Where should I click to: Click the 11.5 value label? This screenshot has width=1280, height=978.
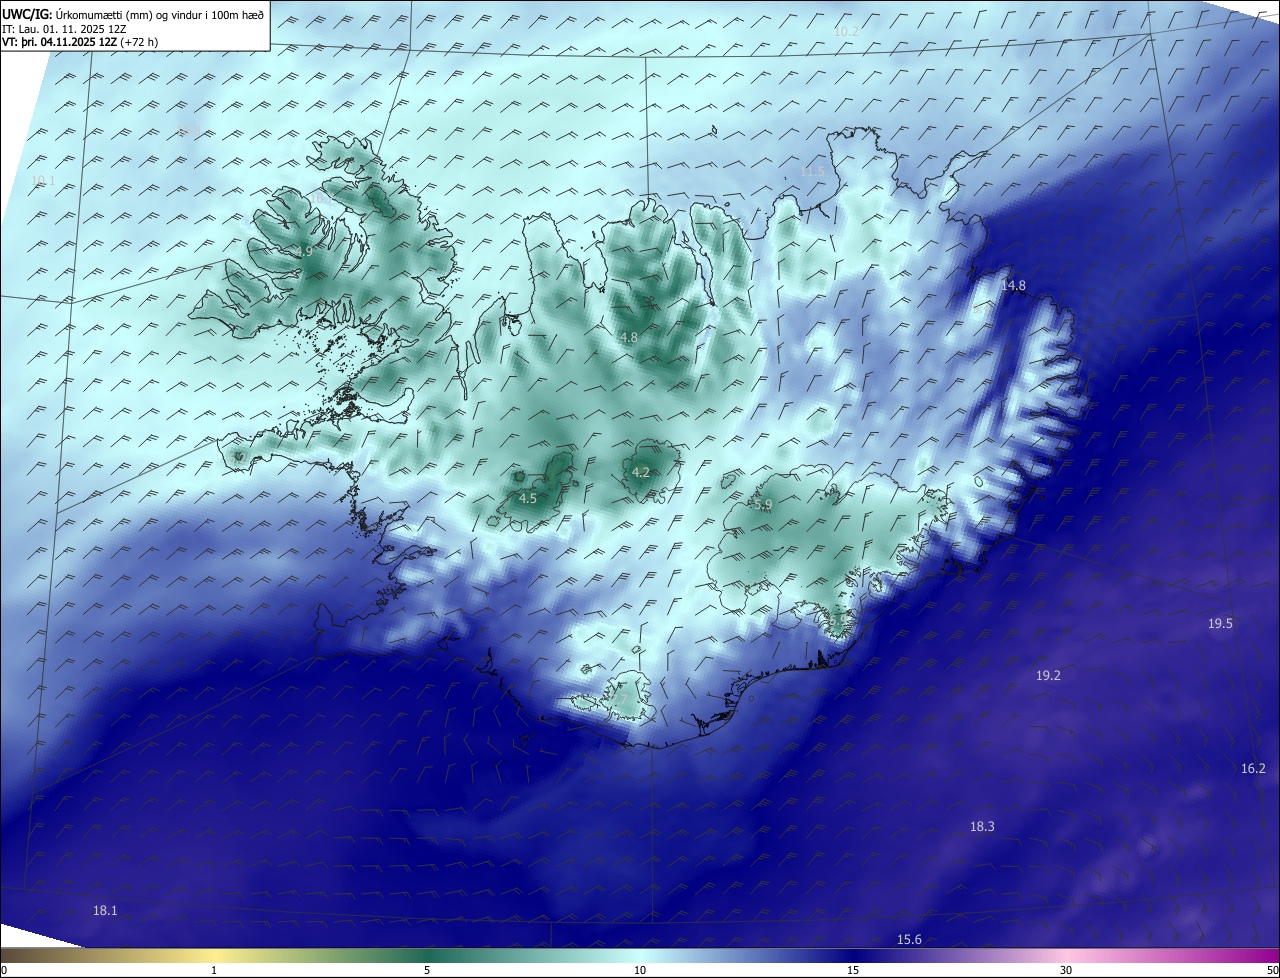coord(812,172)
